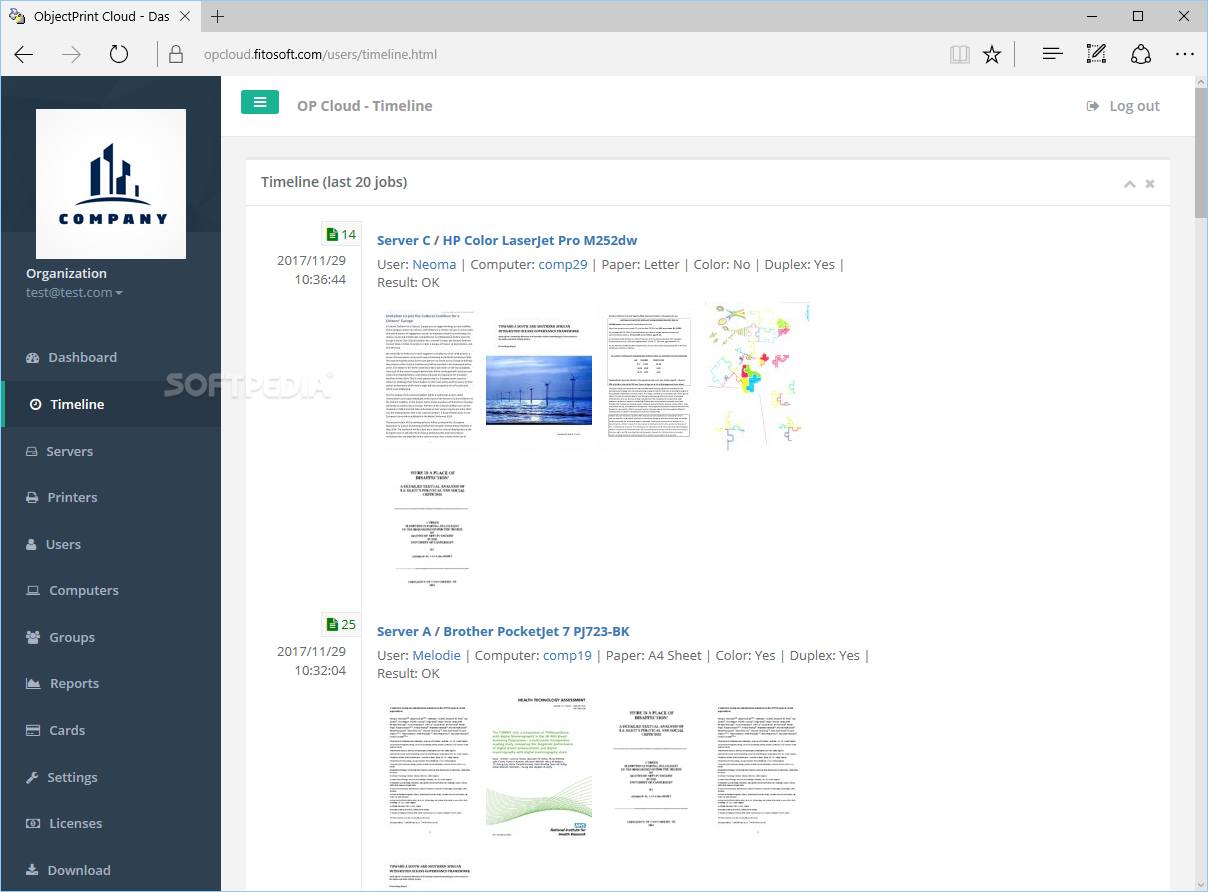The height and width of the screenshot is (892, 1208).
Task: Open user Melodie link
Action: [437, 655]
